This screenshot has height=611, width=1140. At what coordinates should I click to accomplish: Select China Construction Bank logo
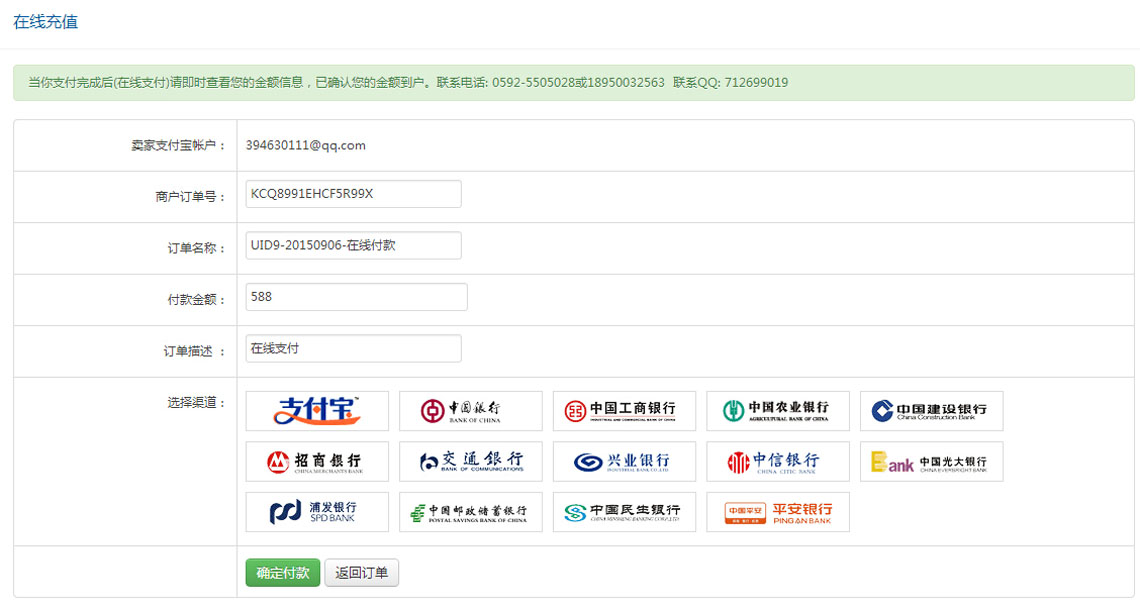coord(931,411)
